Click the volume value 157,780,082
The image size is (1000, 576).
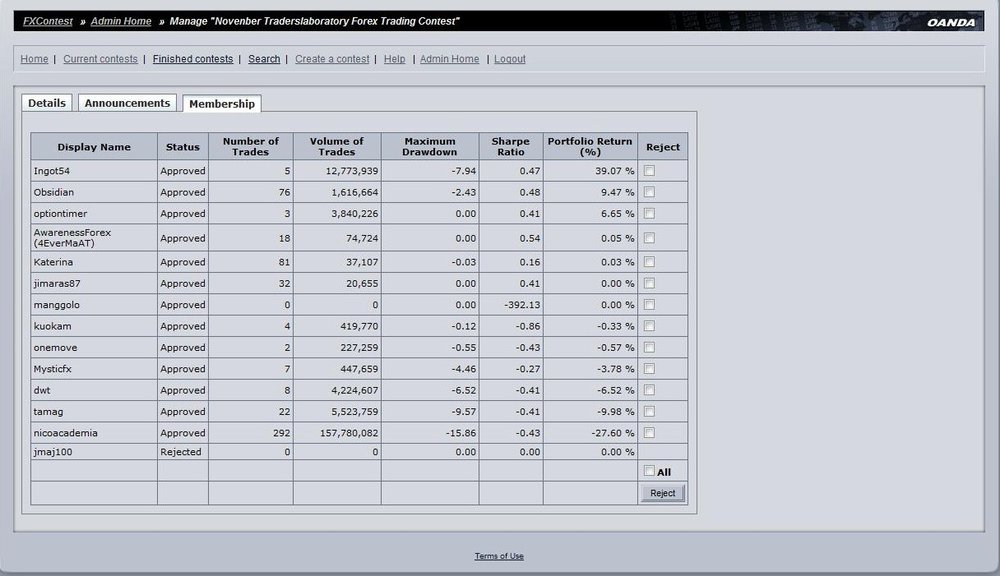coord(349,433)
